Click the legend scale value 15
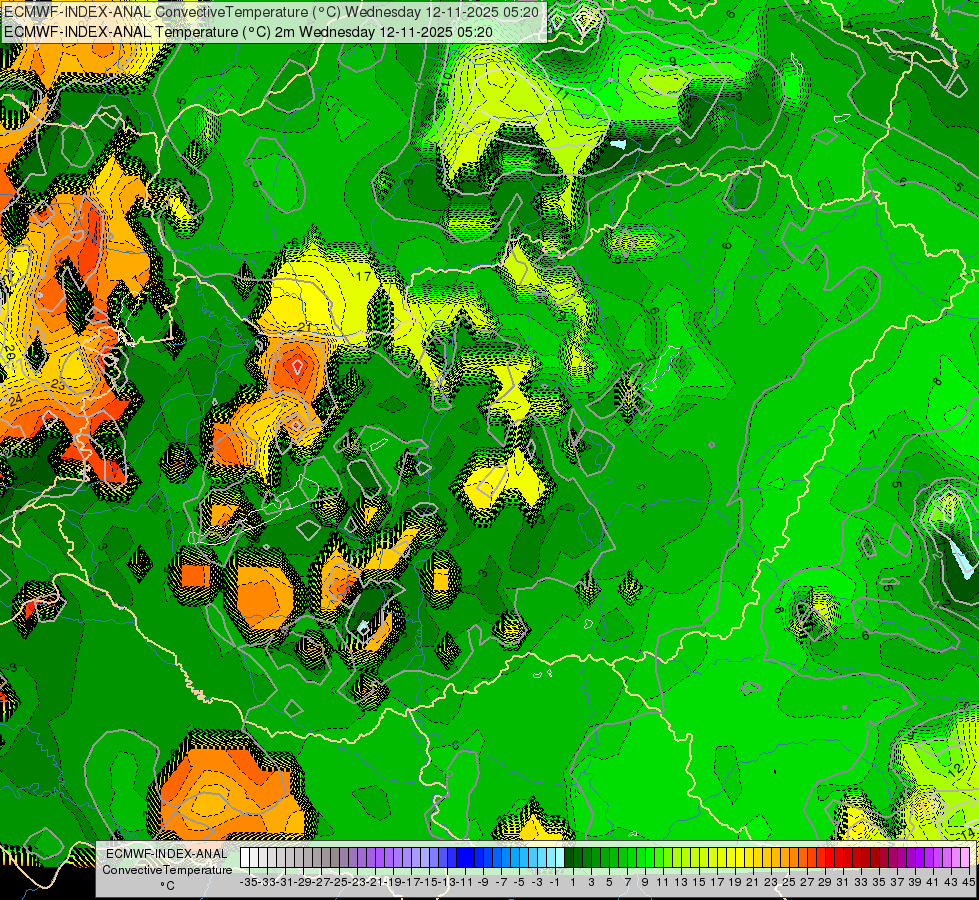The width and height of the screenshot is (979, 900). (699, 882)
